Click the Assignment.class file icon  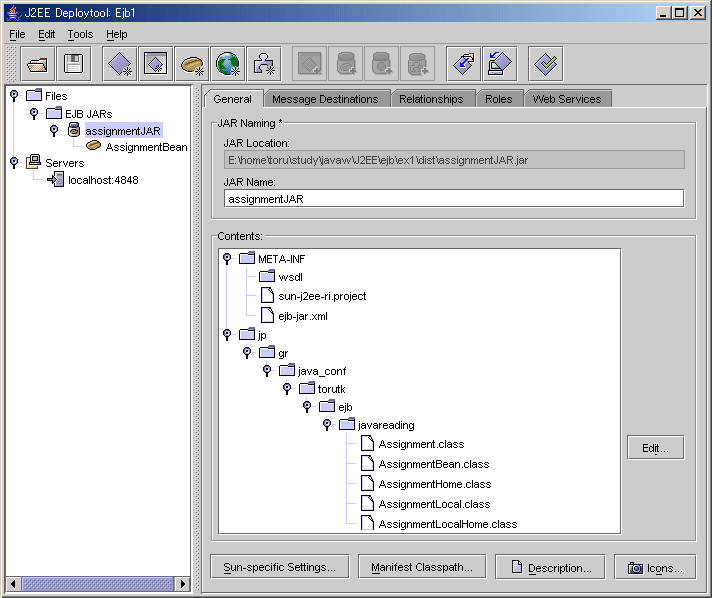click(x=367, y=443)
